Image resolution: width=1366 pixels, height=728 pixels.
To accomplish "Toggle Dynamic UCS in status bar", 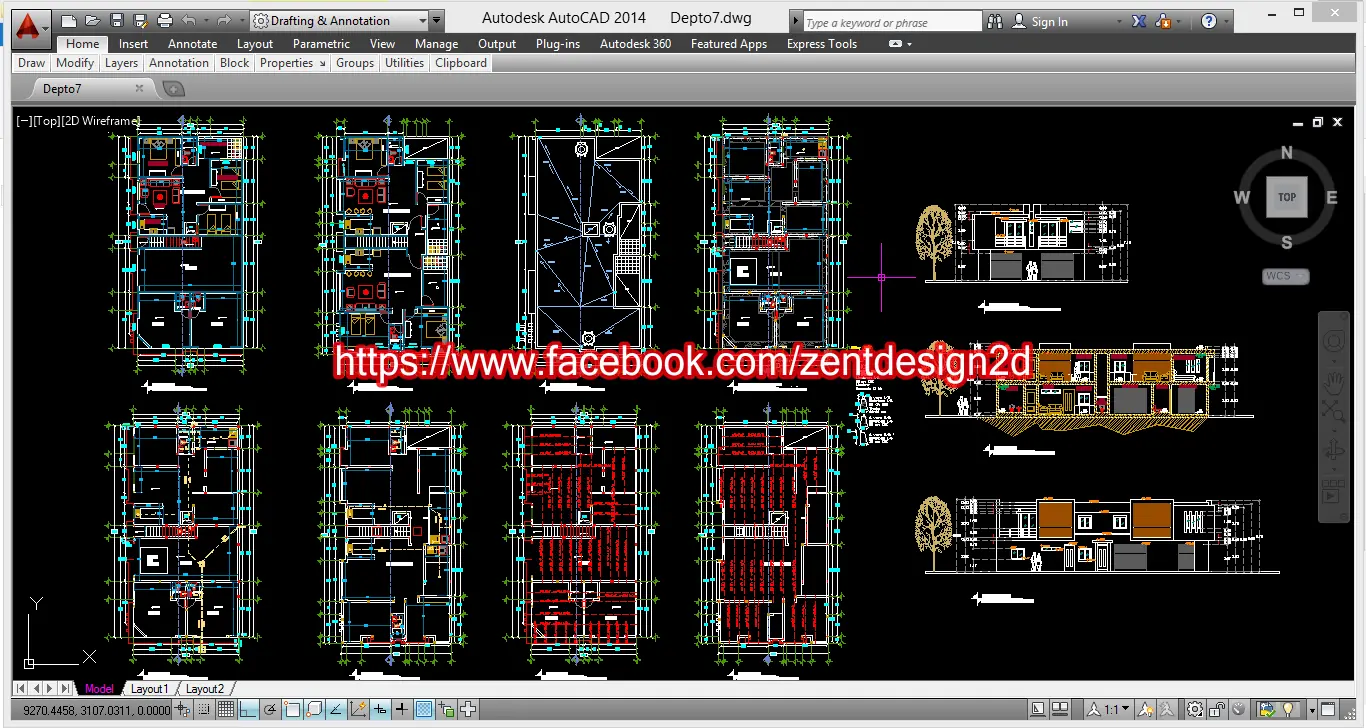I will pyautogui.click(x=358, y=710).
